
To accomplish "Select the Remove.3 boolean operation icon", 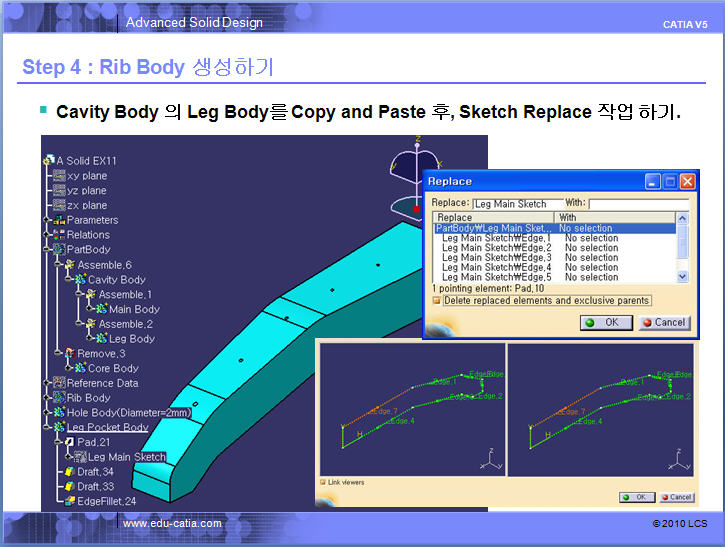I will coord(69,353).
